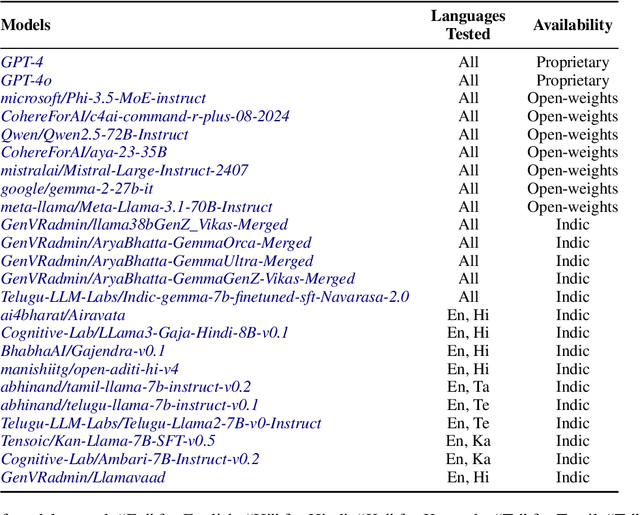Select 'En, Hi' in the Llamavaad row
The width and height of the screenshot is (640, 515).
pyautogui.click(x=468, y=477)
